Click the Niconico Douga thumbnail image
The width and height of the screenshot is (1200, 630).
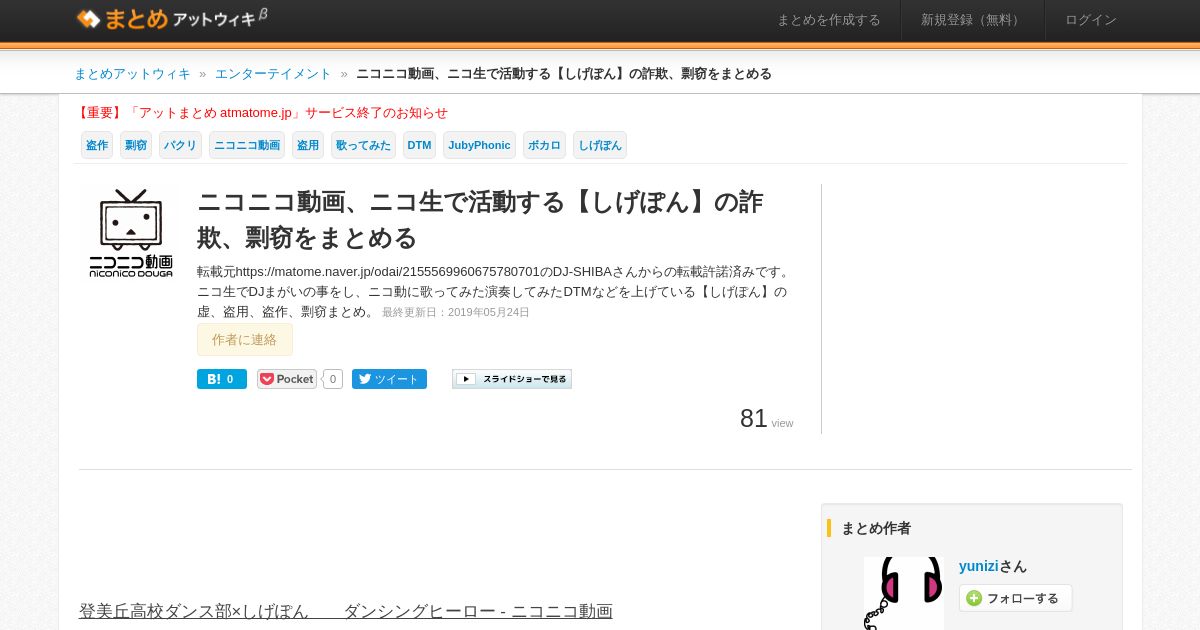pos(131,232)
